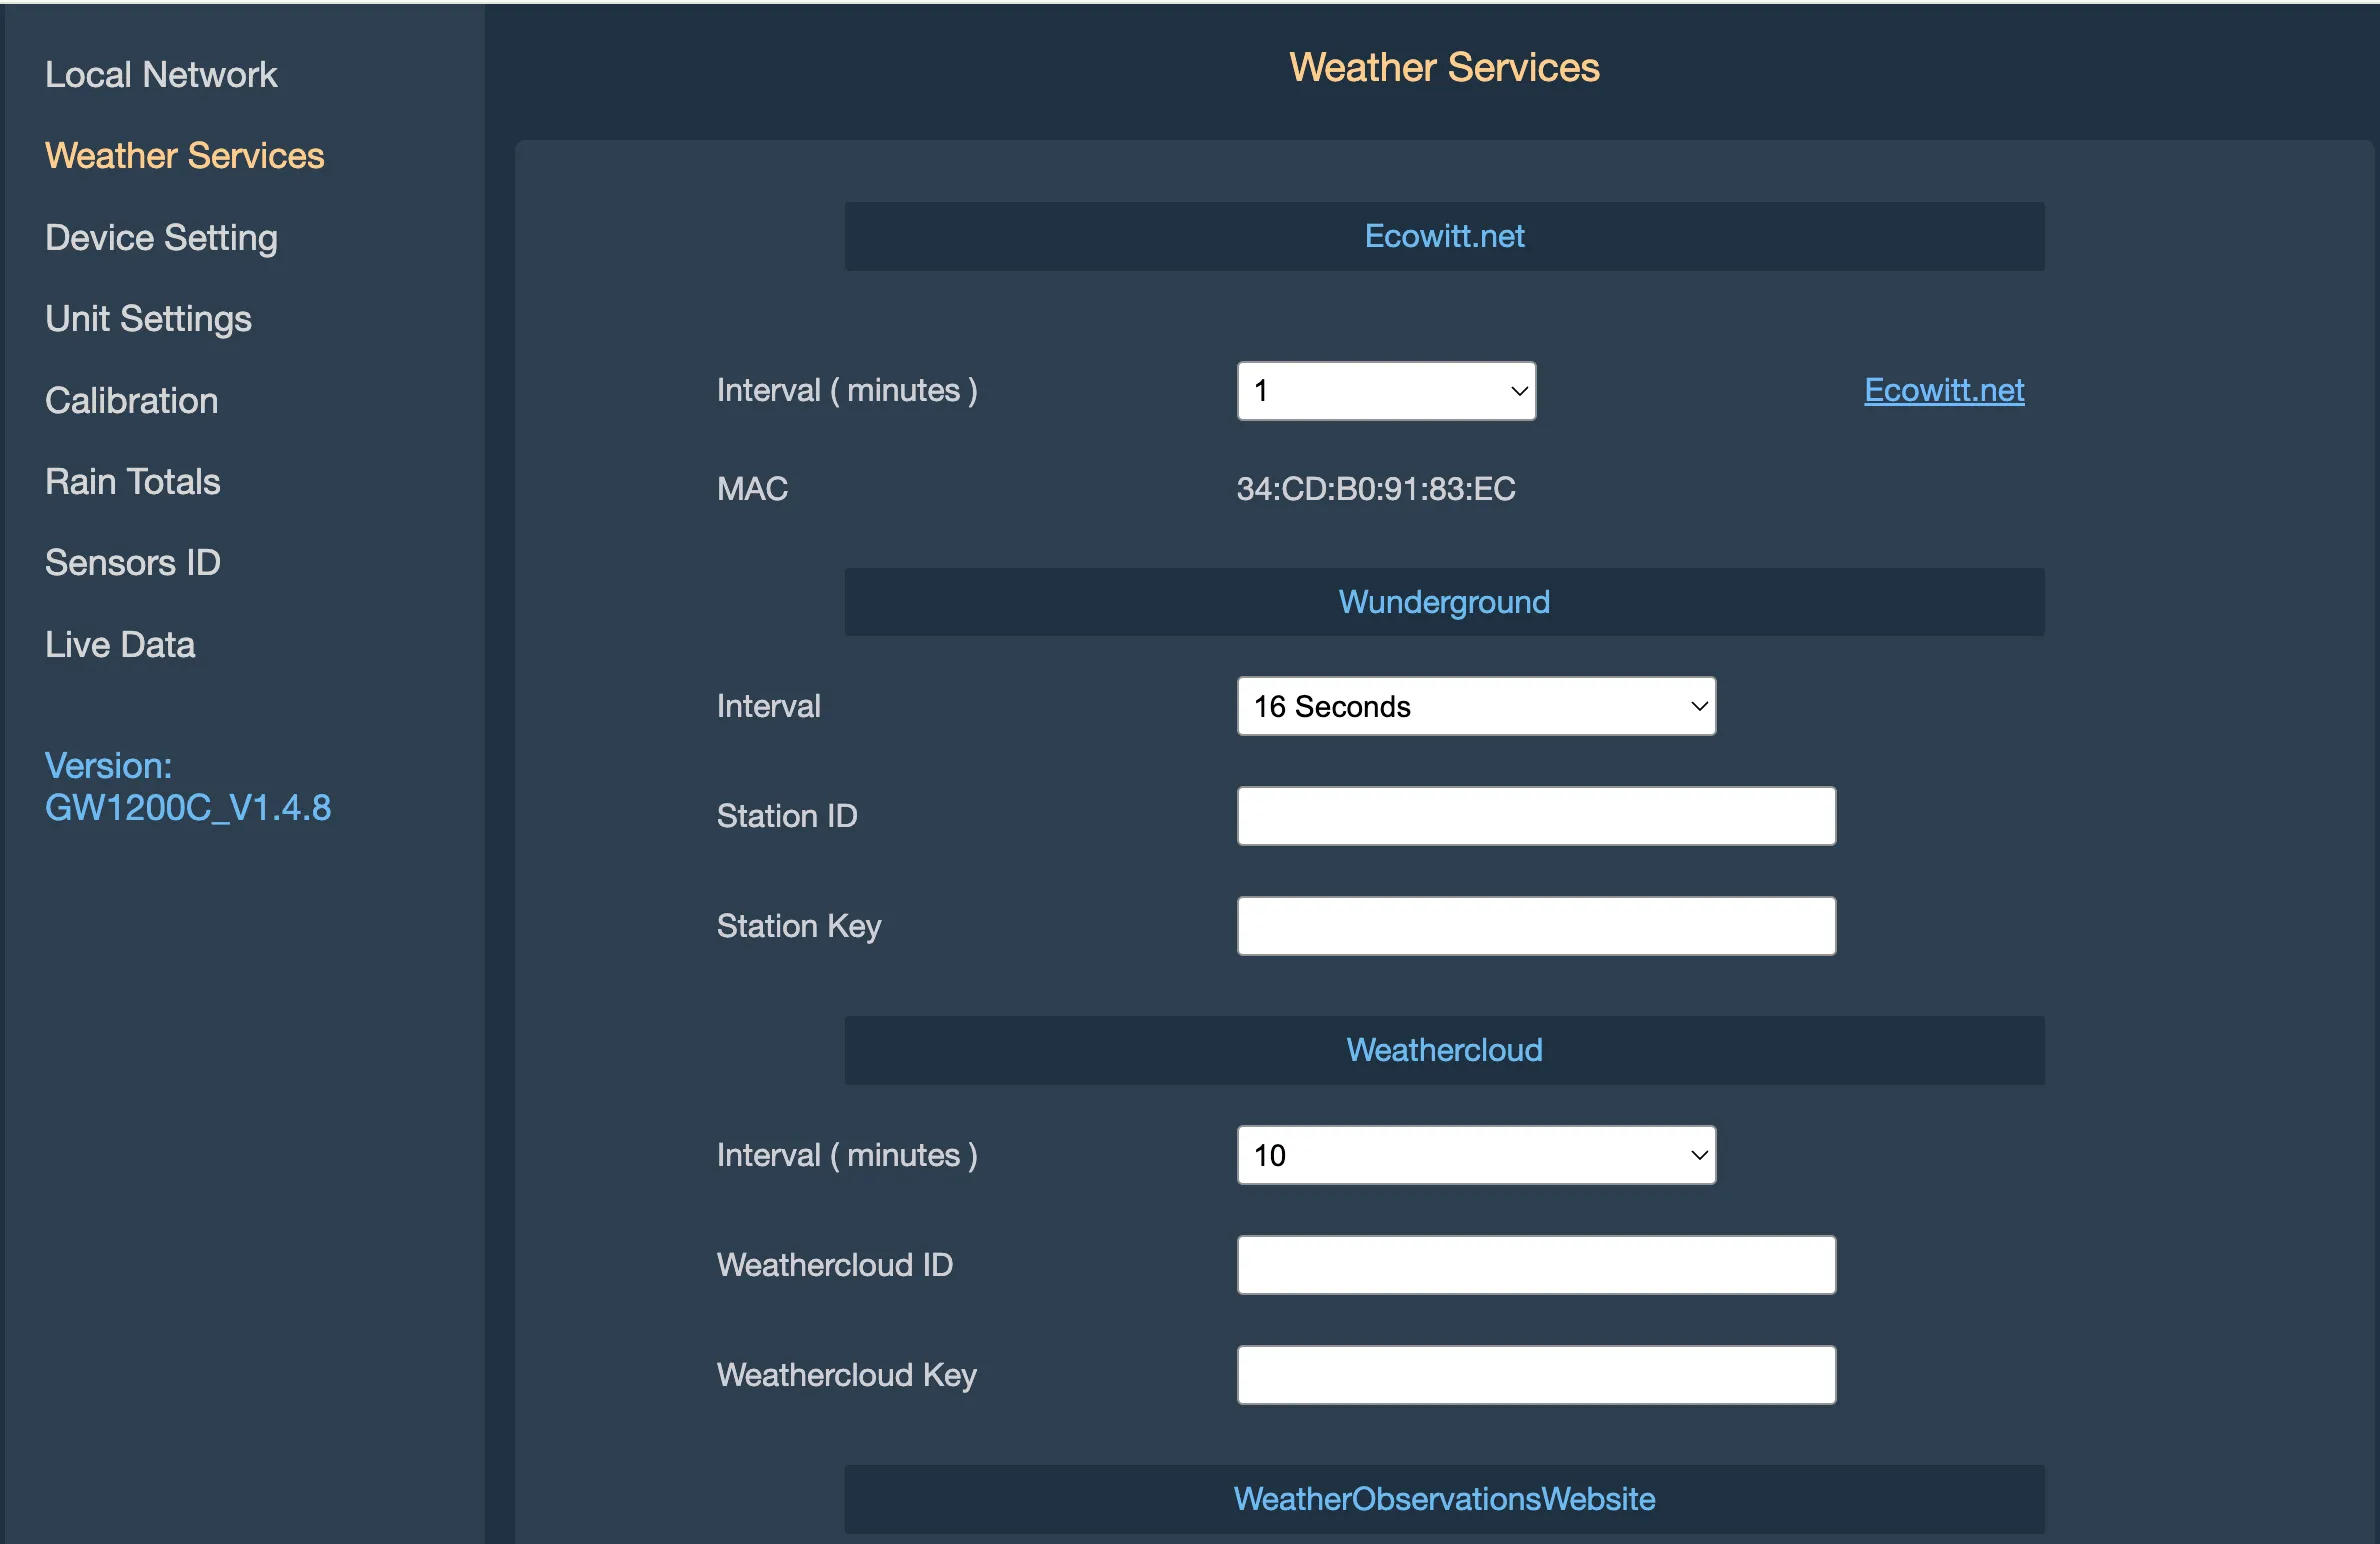Focus the Weathercloud ID input

pos(1536,1265)
